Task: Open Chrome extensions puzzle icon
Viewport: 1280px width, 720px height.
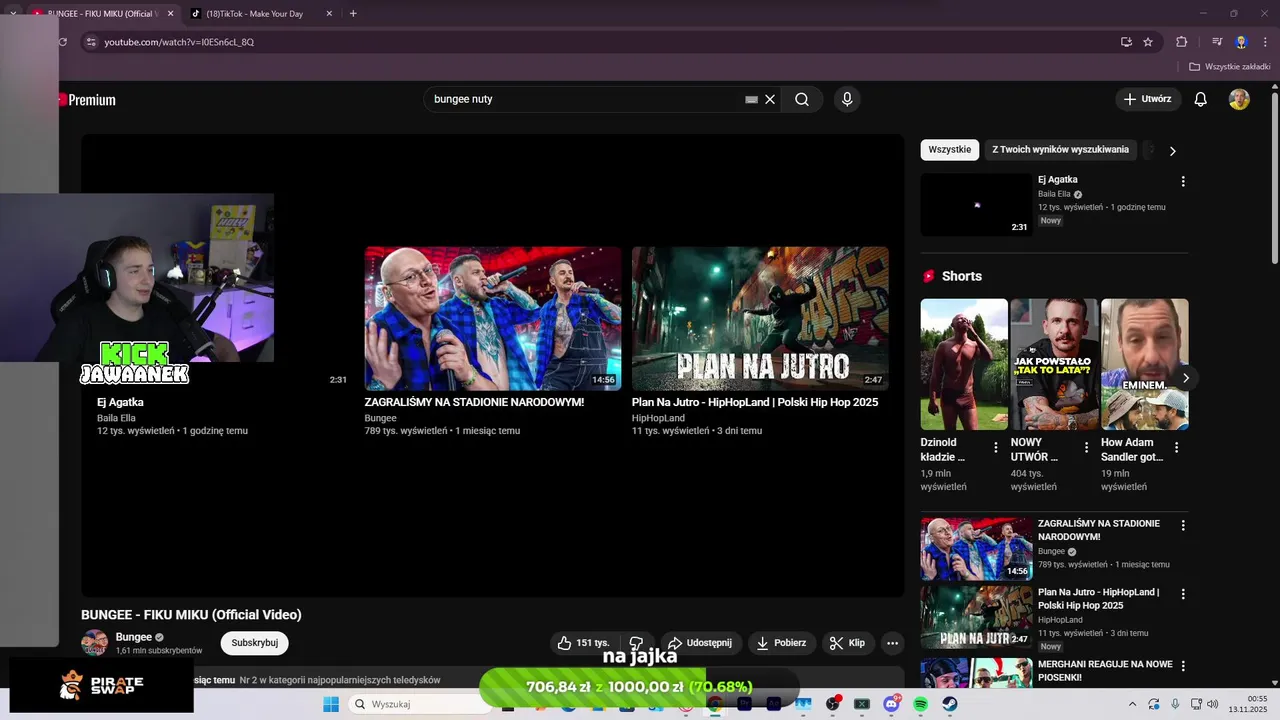Action: tap(1182, 42)
